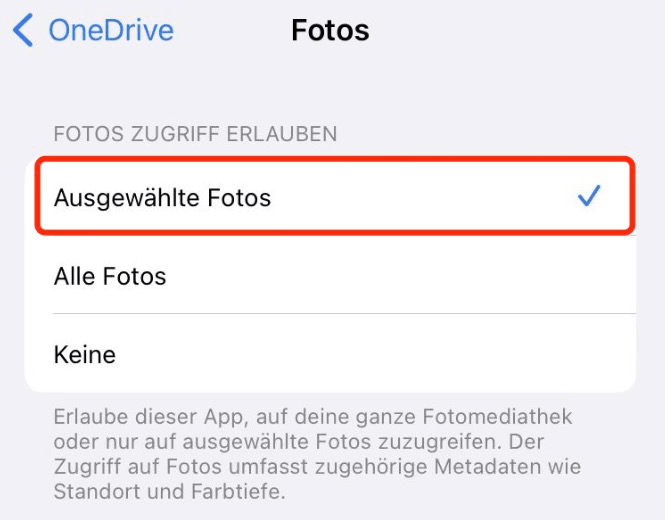Choose "Keine" to deny photo access
Image resolution: width=668 pixels, height=520 pixels.
[331, 353]
